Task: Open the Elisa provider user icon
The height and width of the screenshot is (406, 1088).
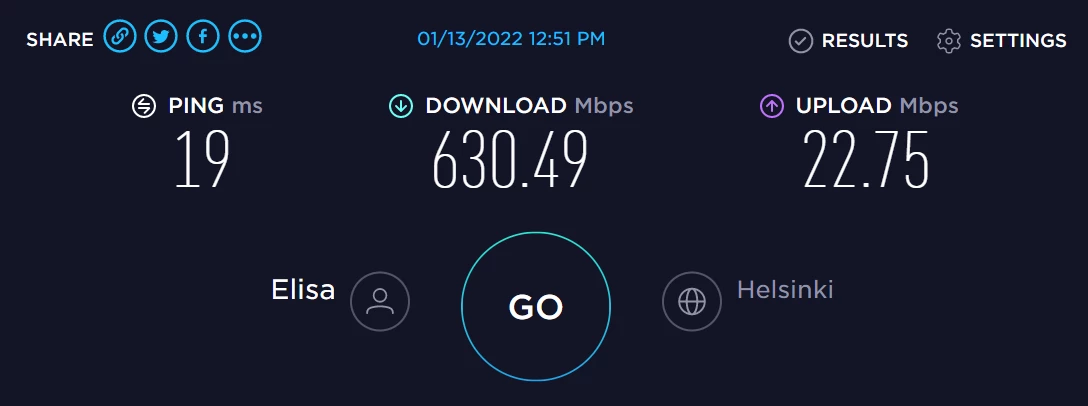Action: (x=380, y=302)
